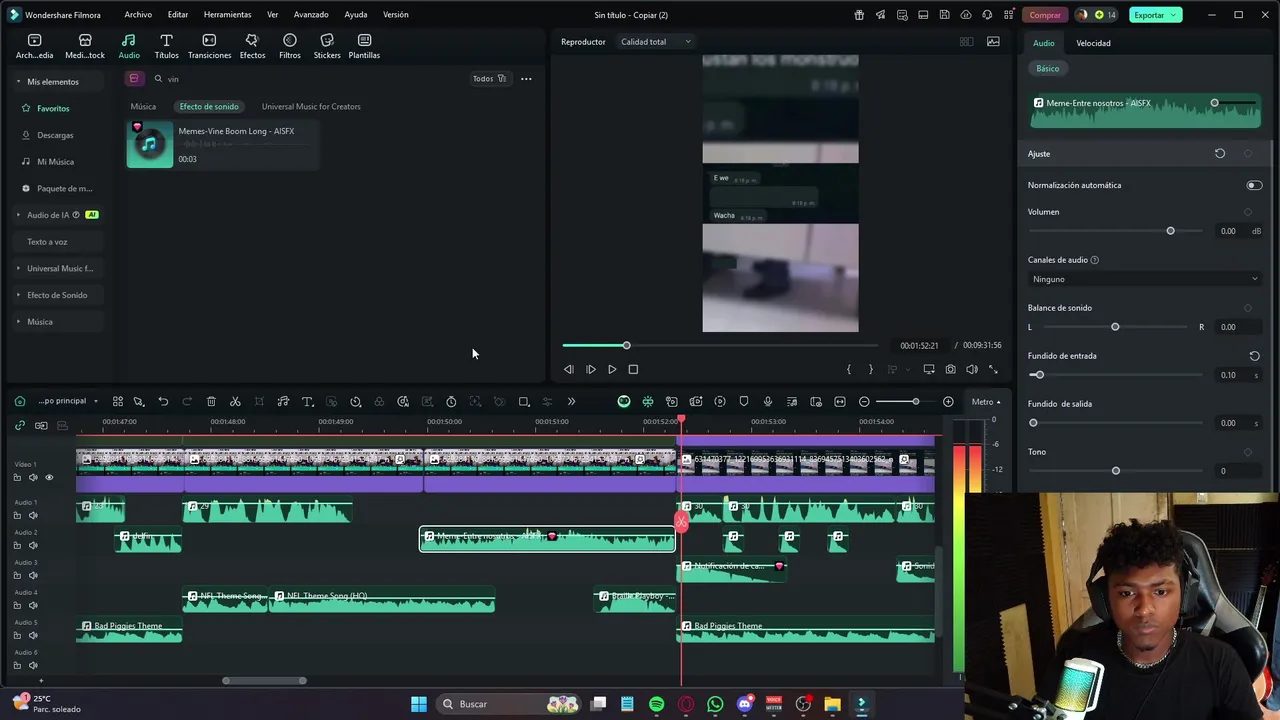Screen dimensions: 1280x720
Task: Open the Avanzado menu
Action: point(311,15)
